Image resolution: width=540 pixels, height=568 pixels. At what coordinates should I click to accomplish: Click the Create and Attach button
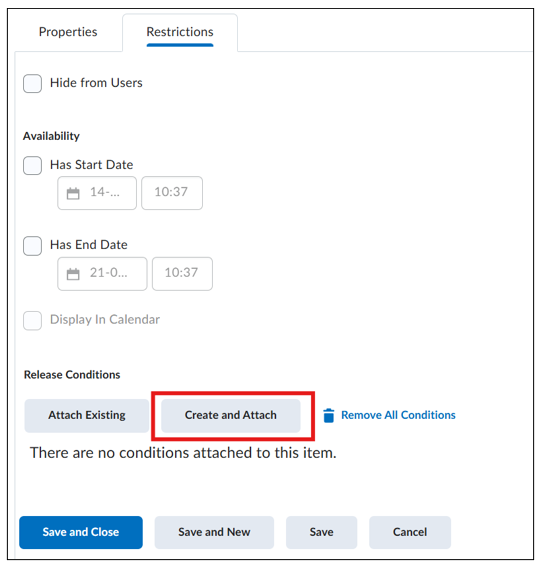coord(231,416)
